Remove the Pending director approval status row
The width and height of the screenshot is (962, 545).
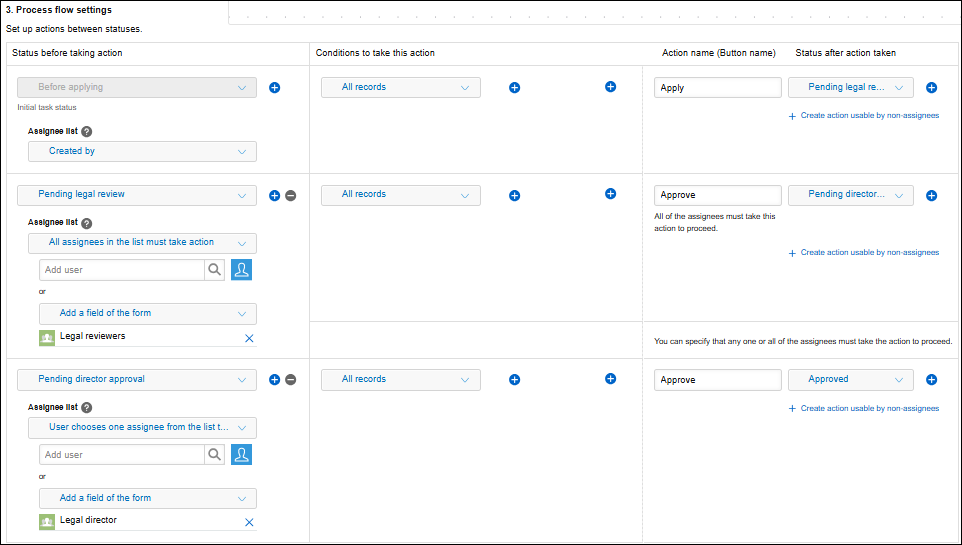pyautogui.click(x=291, y=380)
